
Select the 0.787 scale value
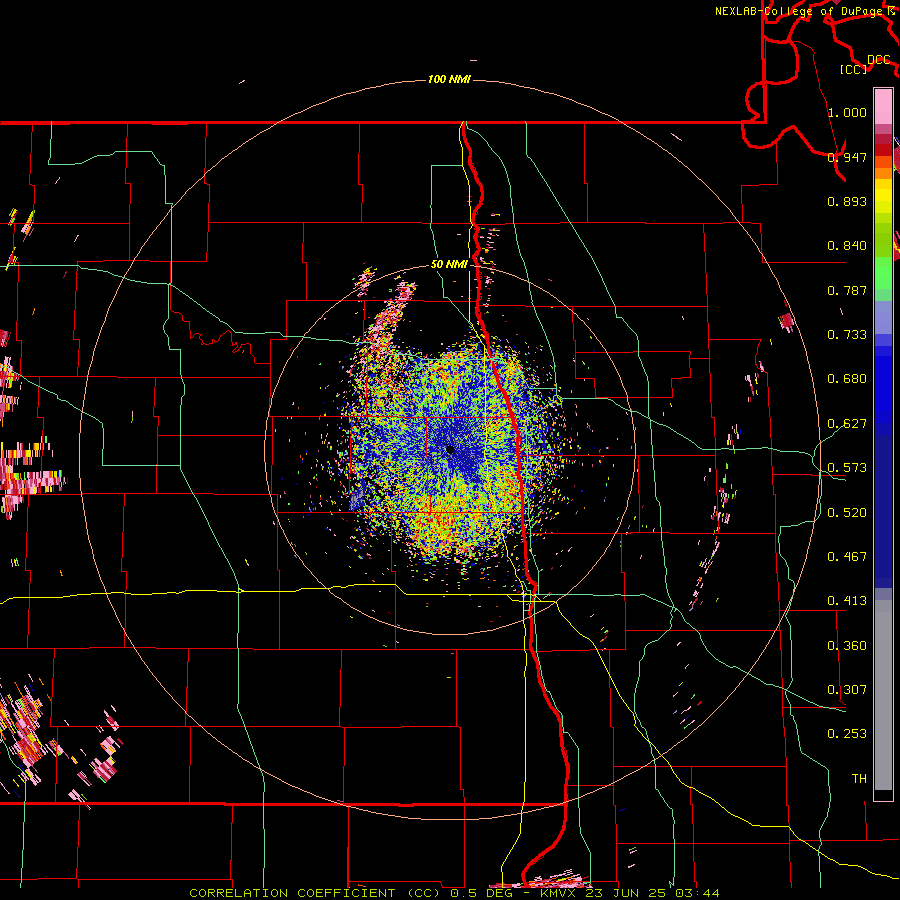click(847, 290)
